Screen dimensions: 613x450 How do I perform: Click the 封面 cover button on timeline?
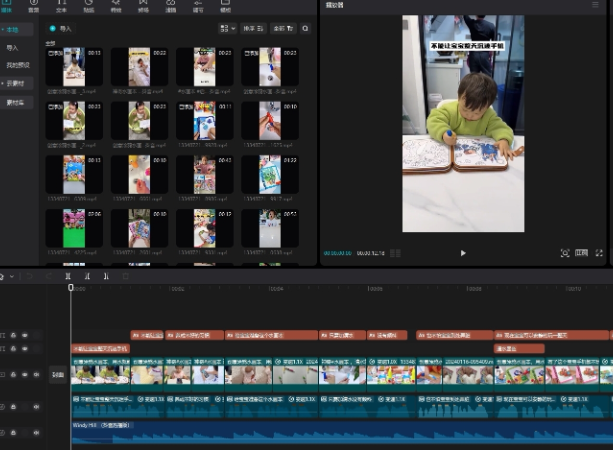coord(58,375)
